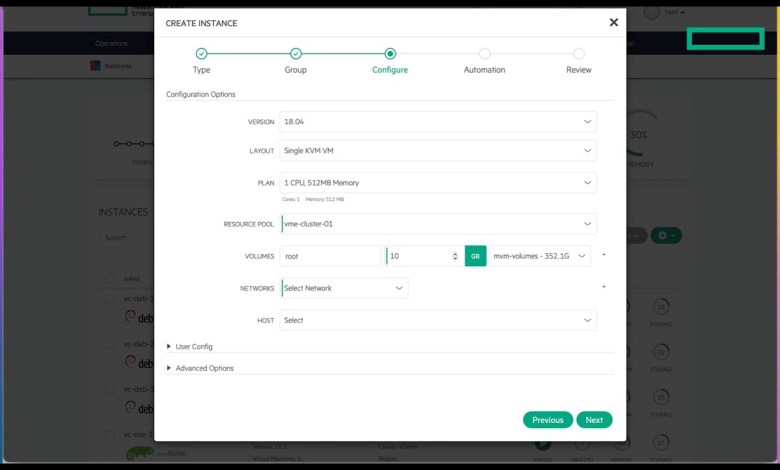This screenshot has height=470, width=780.
Task: Click the volume size spinner arrows
Action: click(x=455, y=256)
